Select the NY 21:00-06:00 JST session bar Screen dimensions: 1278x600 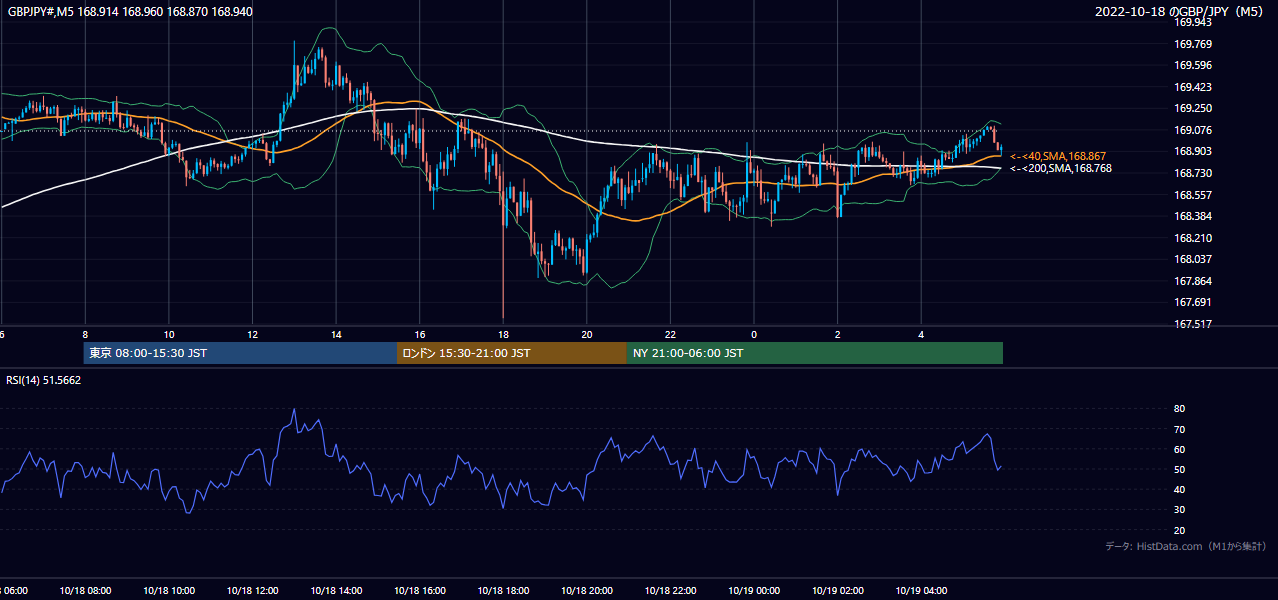pyautogui.click(x=815, y=353)
